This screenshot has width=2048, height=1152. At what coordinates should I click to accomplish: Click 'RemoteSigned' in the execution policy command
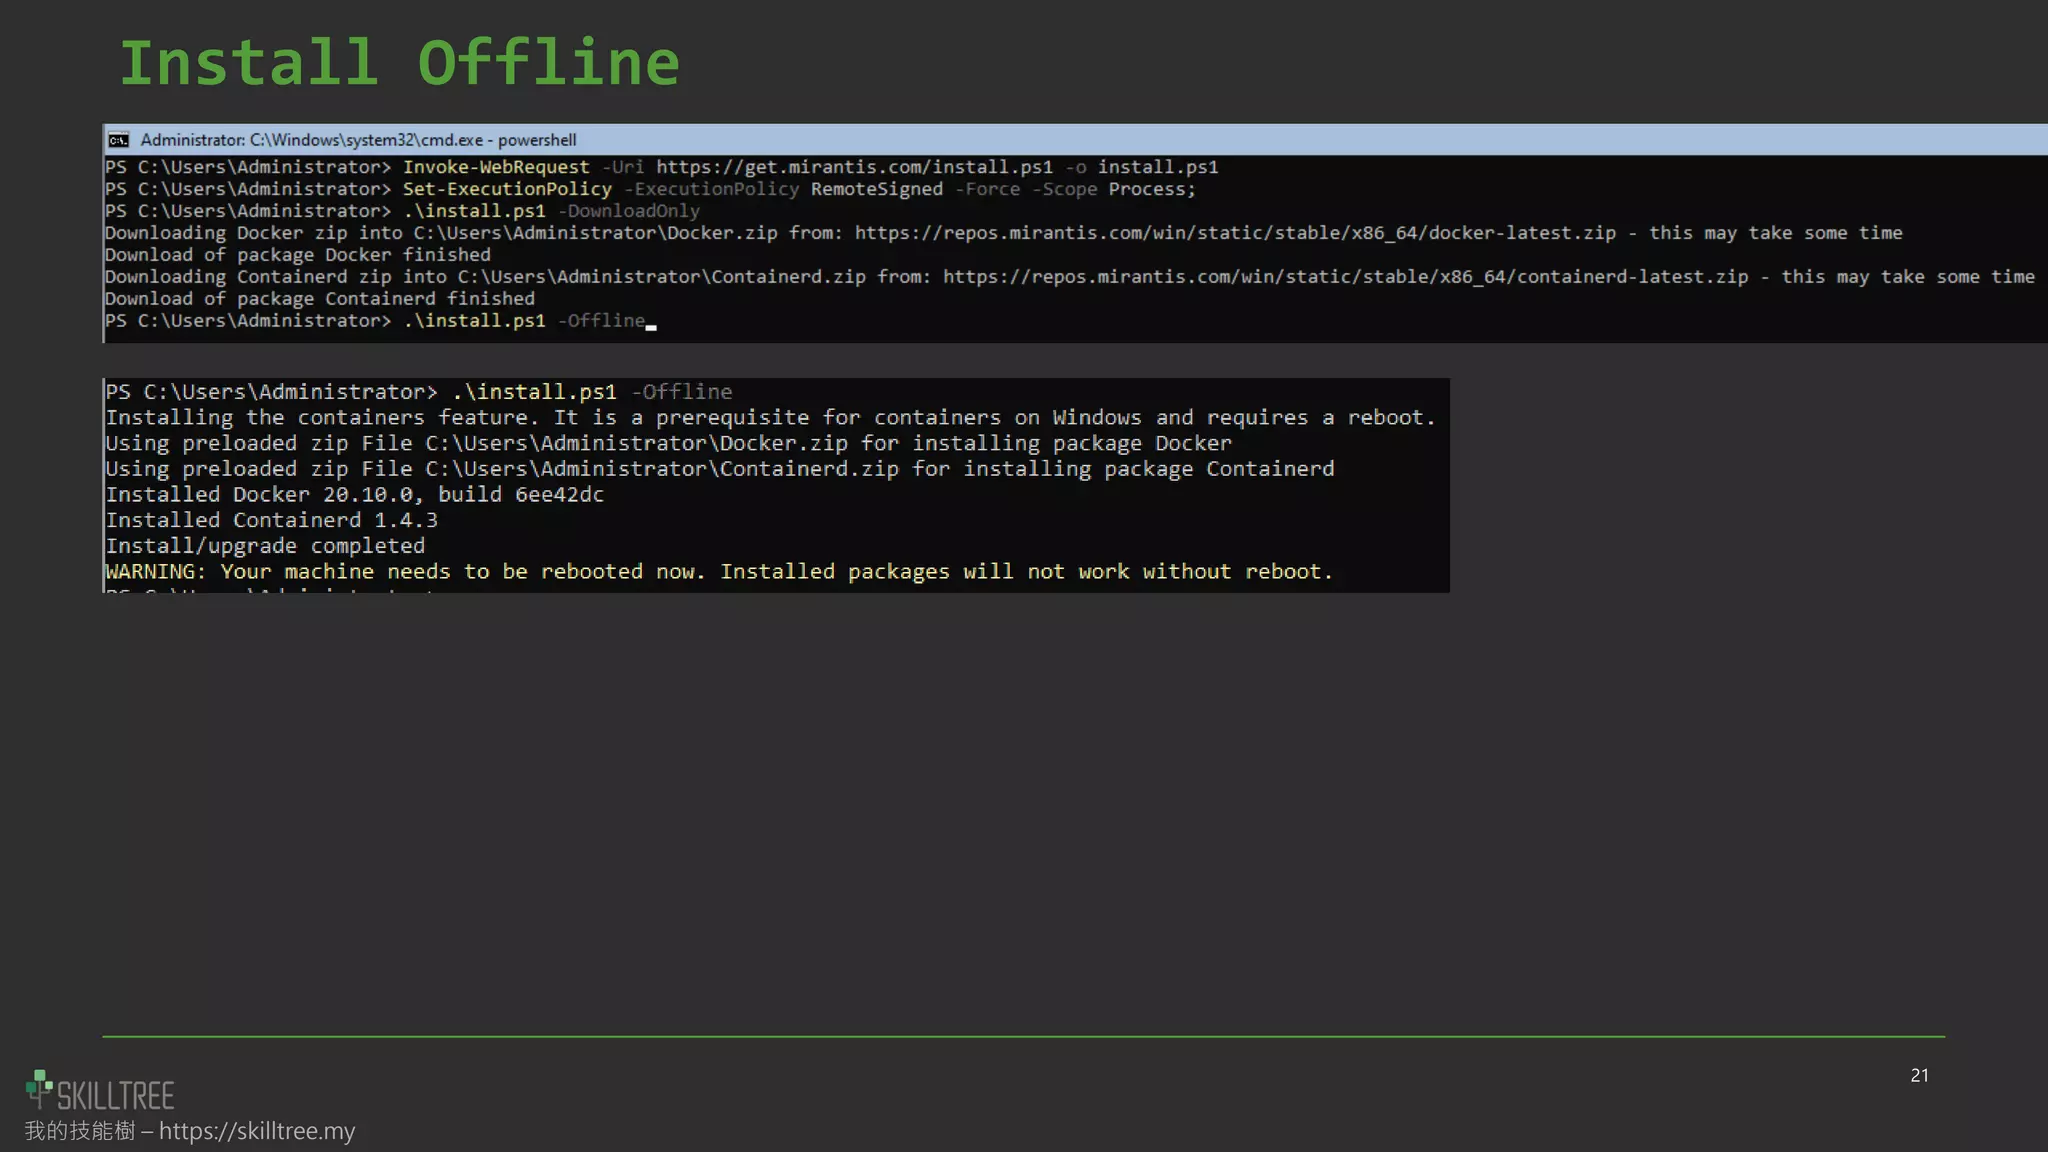point(877,189)
